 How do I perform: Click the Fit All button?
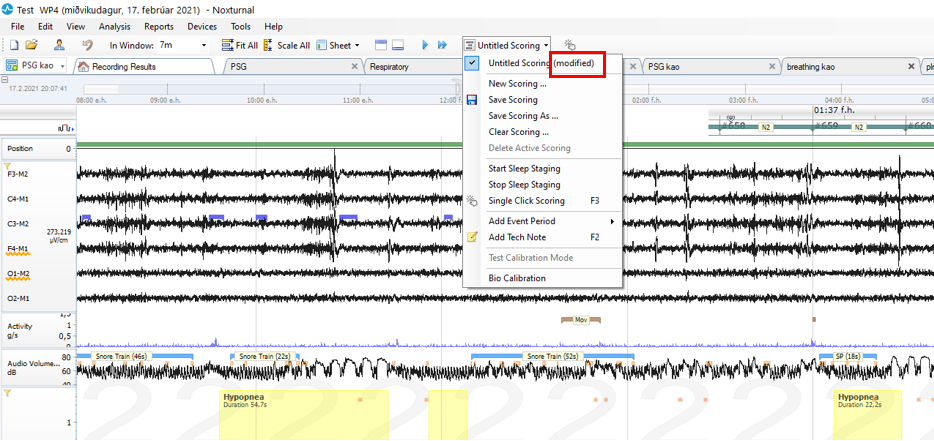(x=240, y=45)
